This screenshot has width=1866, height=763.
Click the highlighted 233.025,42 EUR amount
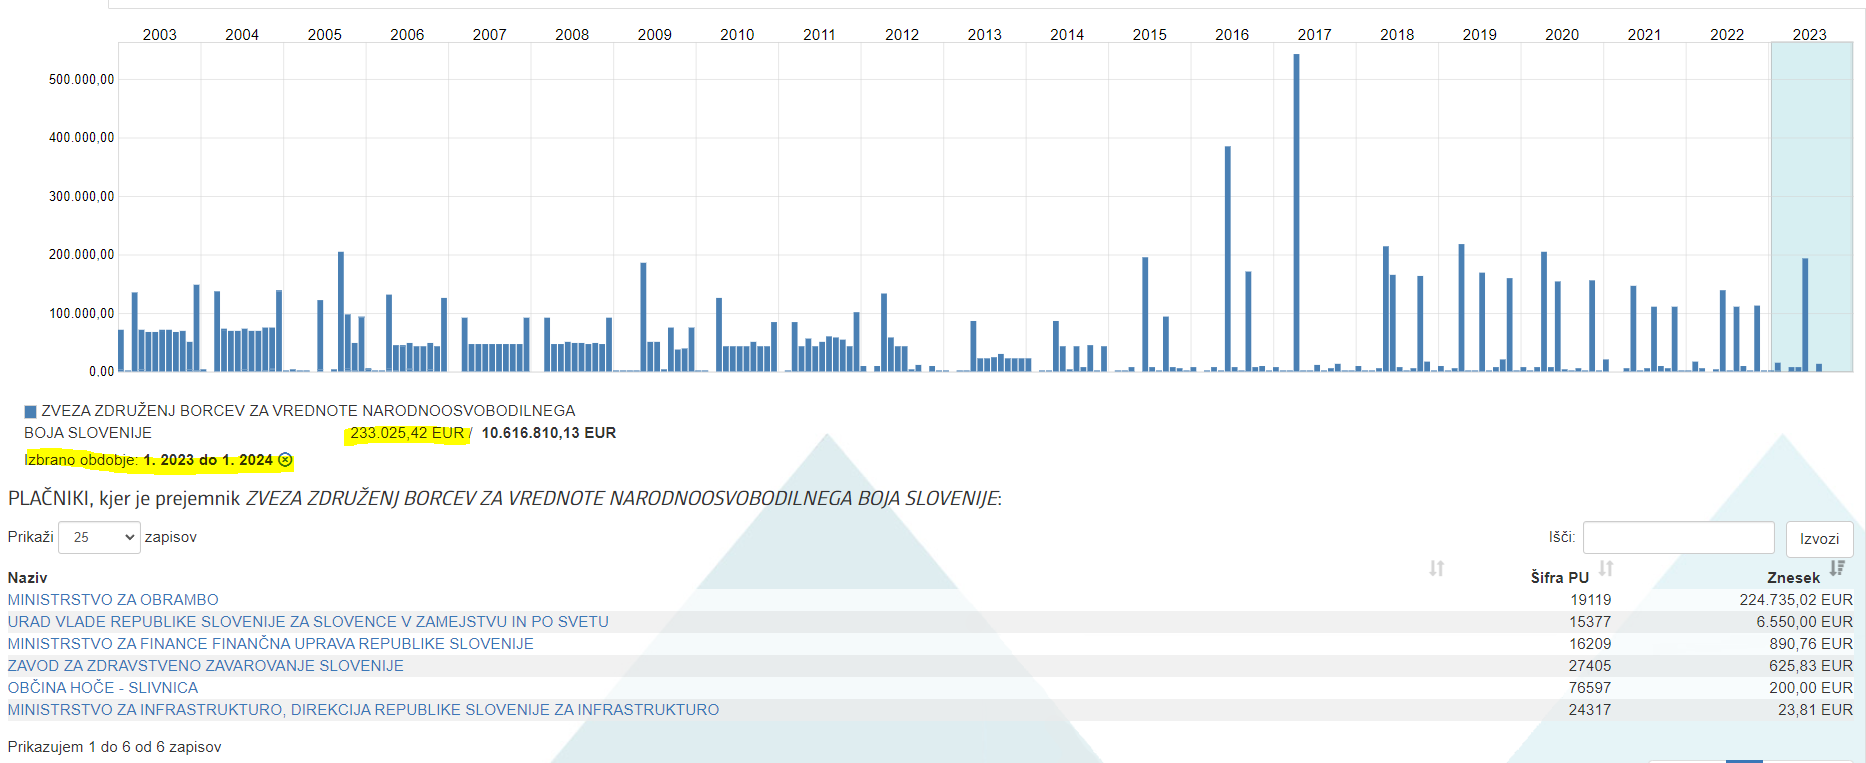tap(407, 433)
